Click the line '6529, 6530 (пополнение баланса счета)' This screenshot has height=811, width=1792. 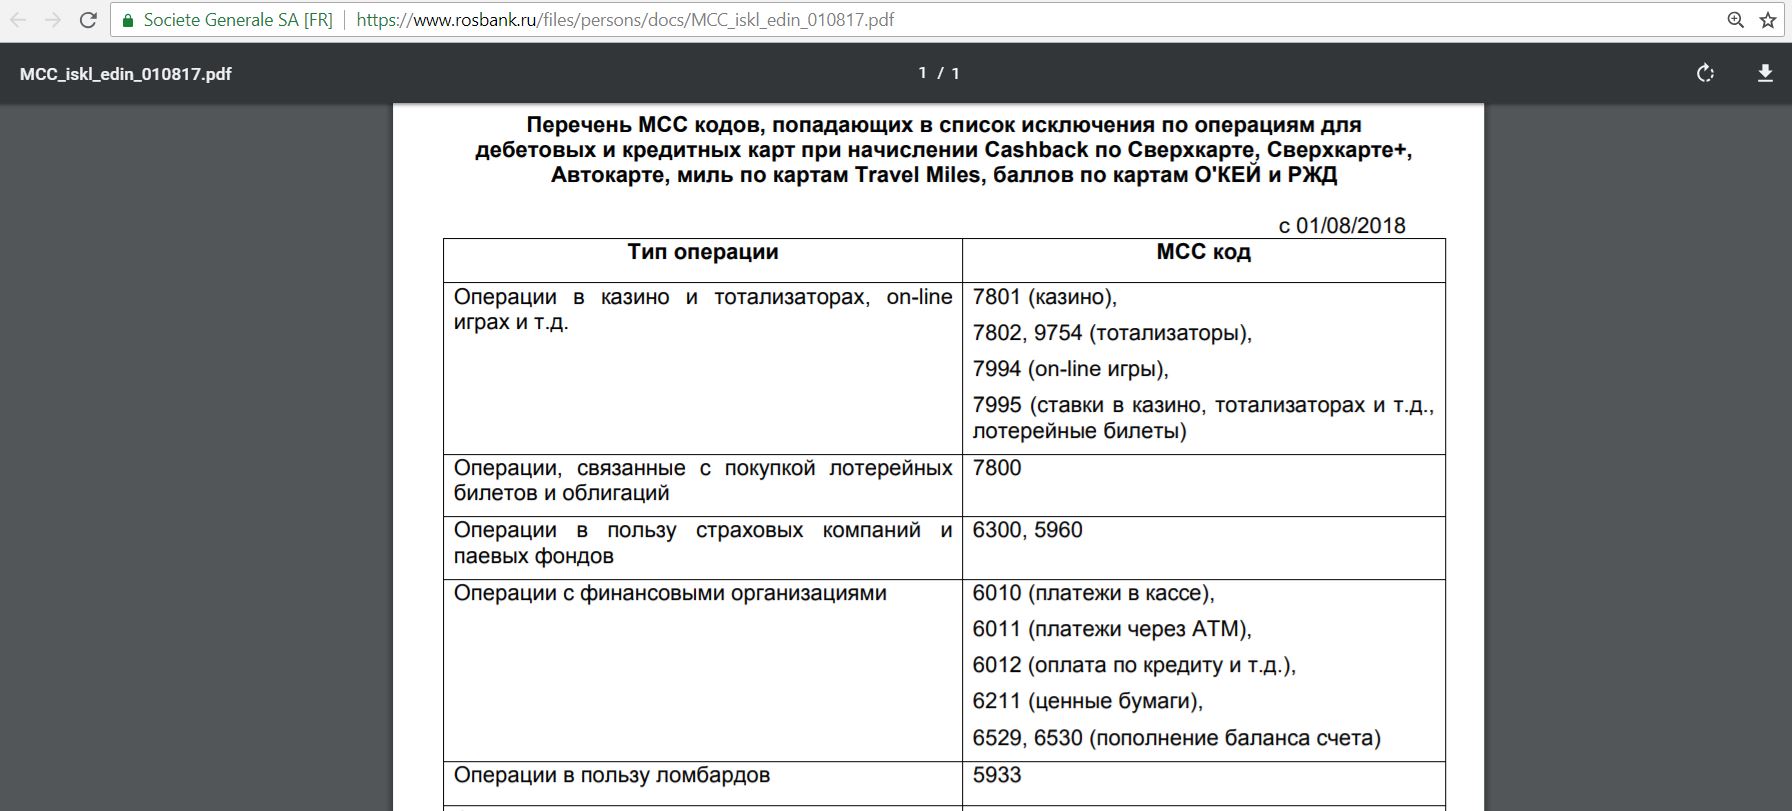pos(1176,738)
